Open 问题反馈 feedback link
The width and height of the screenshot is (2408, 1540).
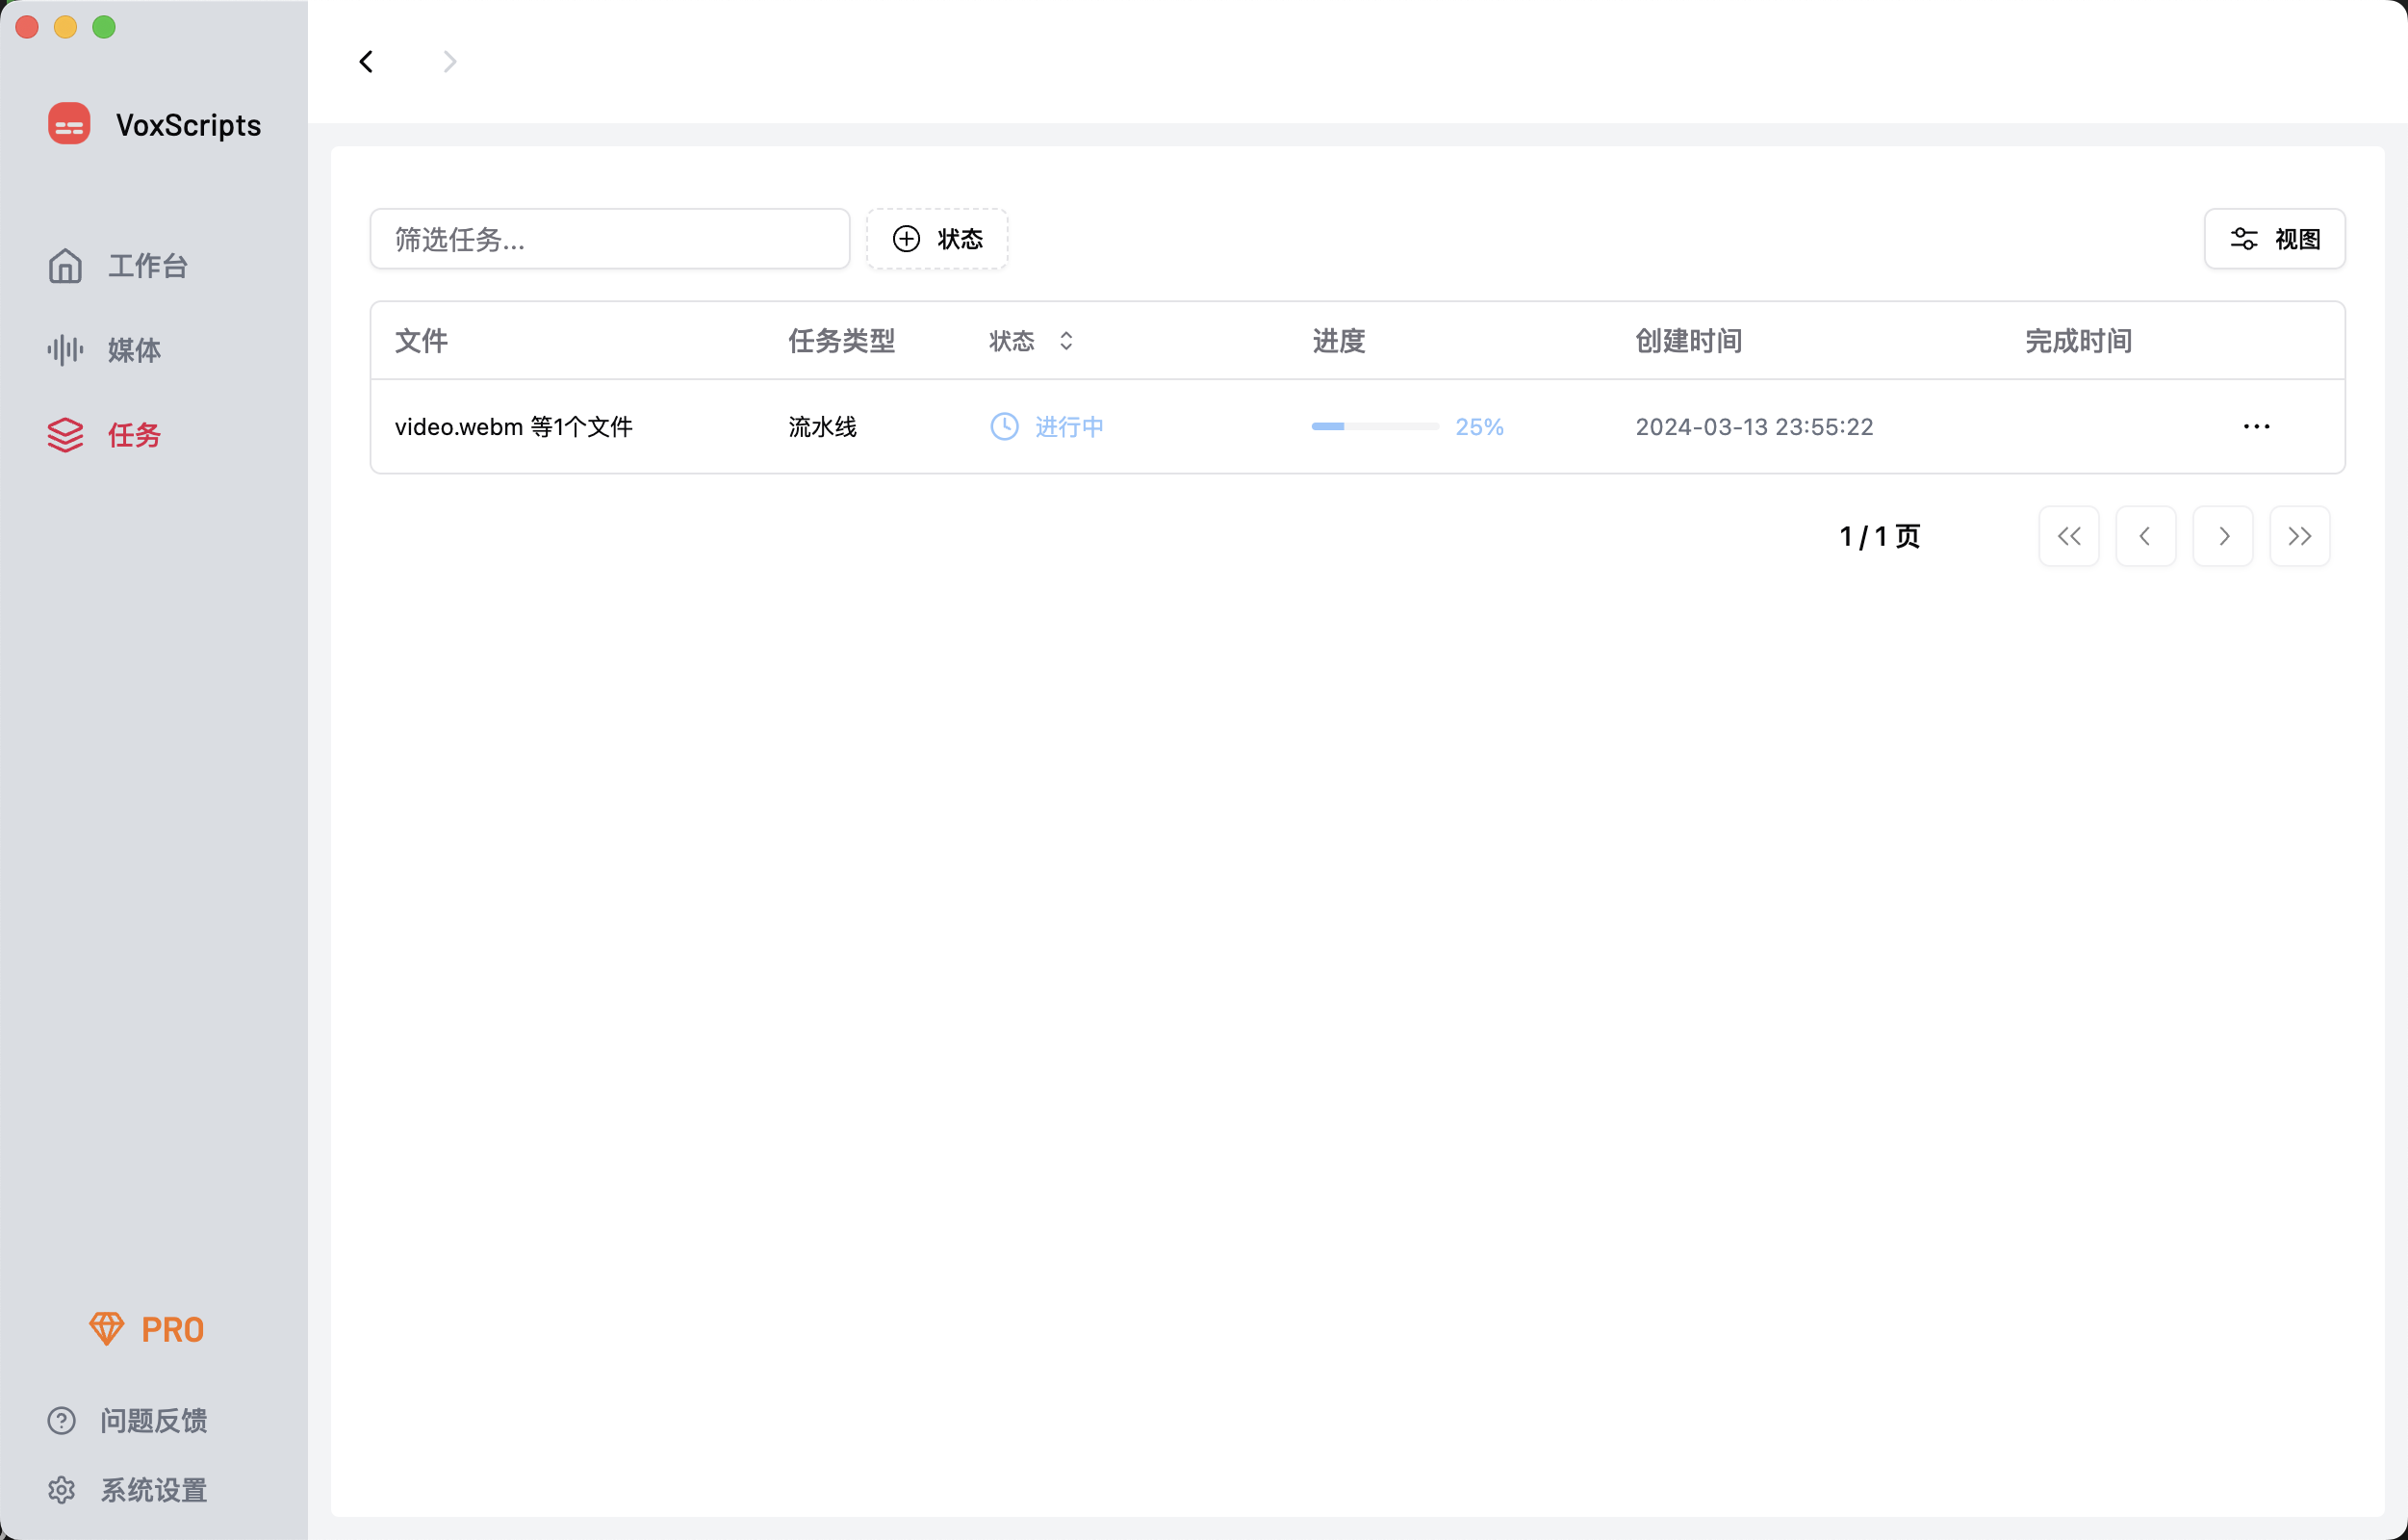[127, 1420]
